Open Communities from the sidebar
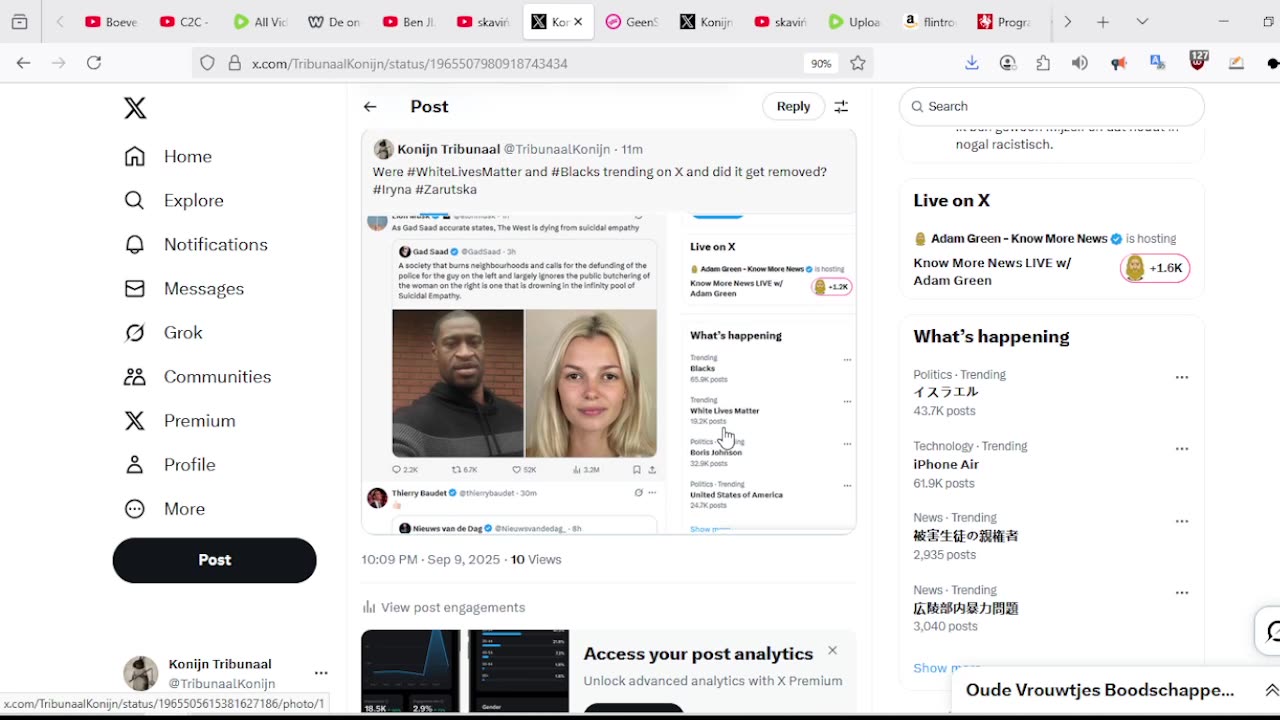Image resolution: width=1280 pixels, height=720 pixels. [x=197, y=376]
